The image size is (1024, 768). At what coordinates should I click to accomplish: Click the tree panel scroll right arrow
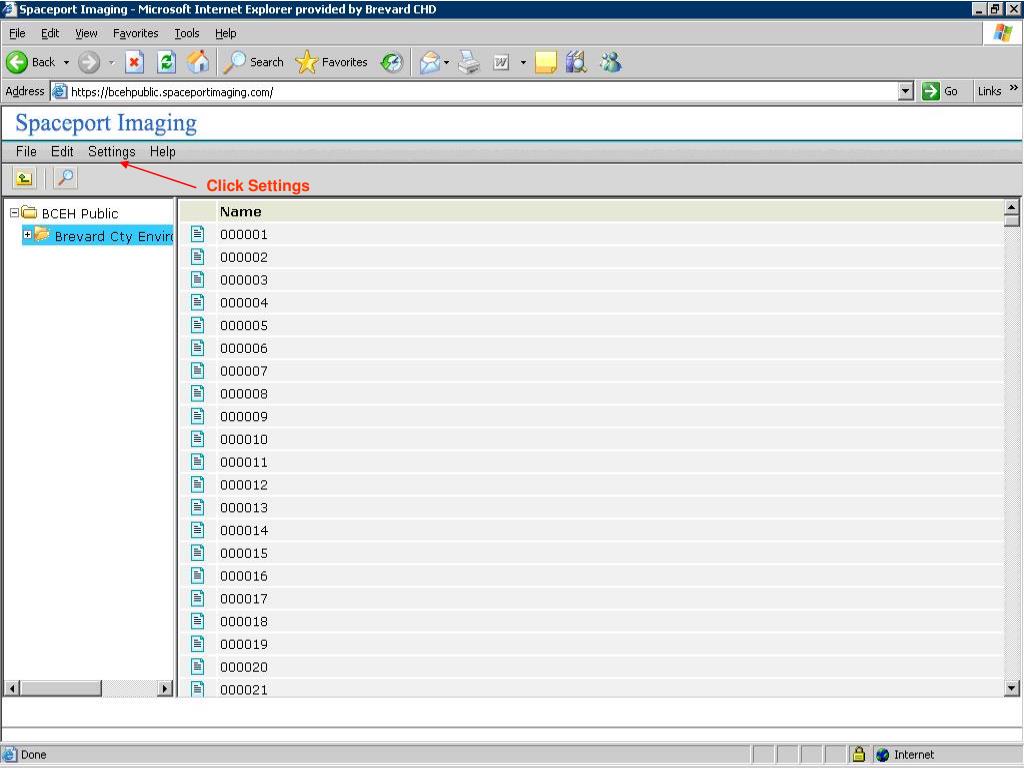pyautogui.click(x=165, y=688)
